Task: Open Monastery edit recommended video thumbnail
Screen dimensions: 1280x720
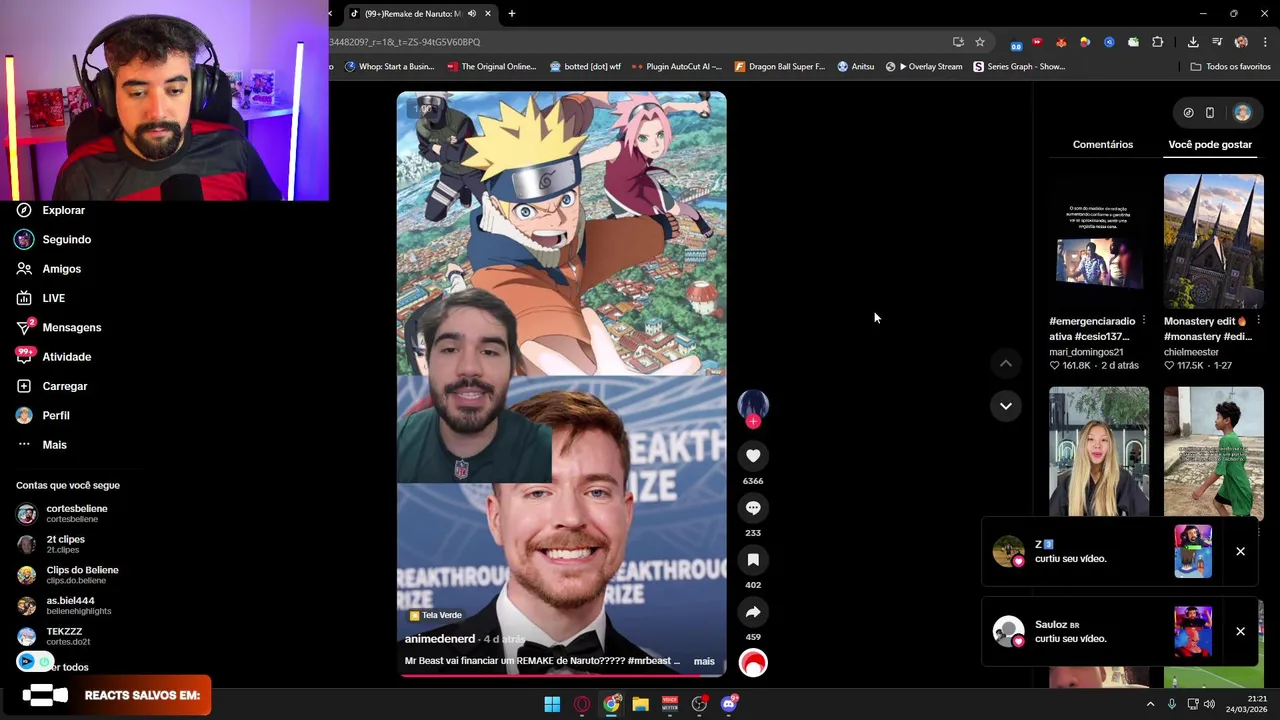Action: pyautogui.click(x=1213, y=241)
